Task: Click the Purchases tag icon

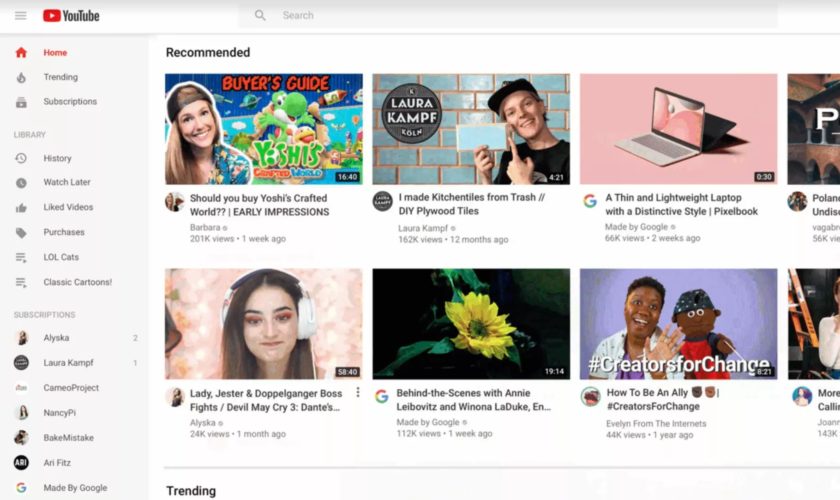Action: coord(21,233)
